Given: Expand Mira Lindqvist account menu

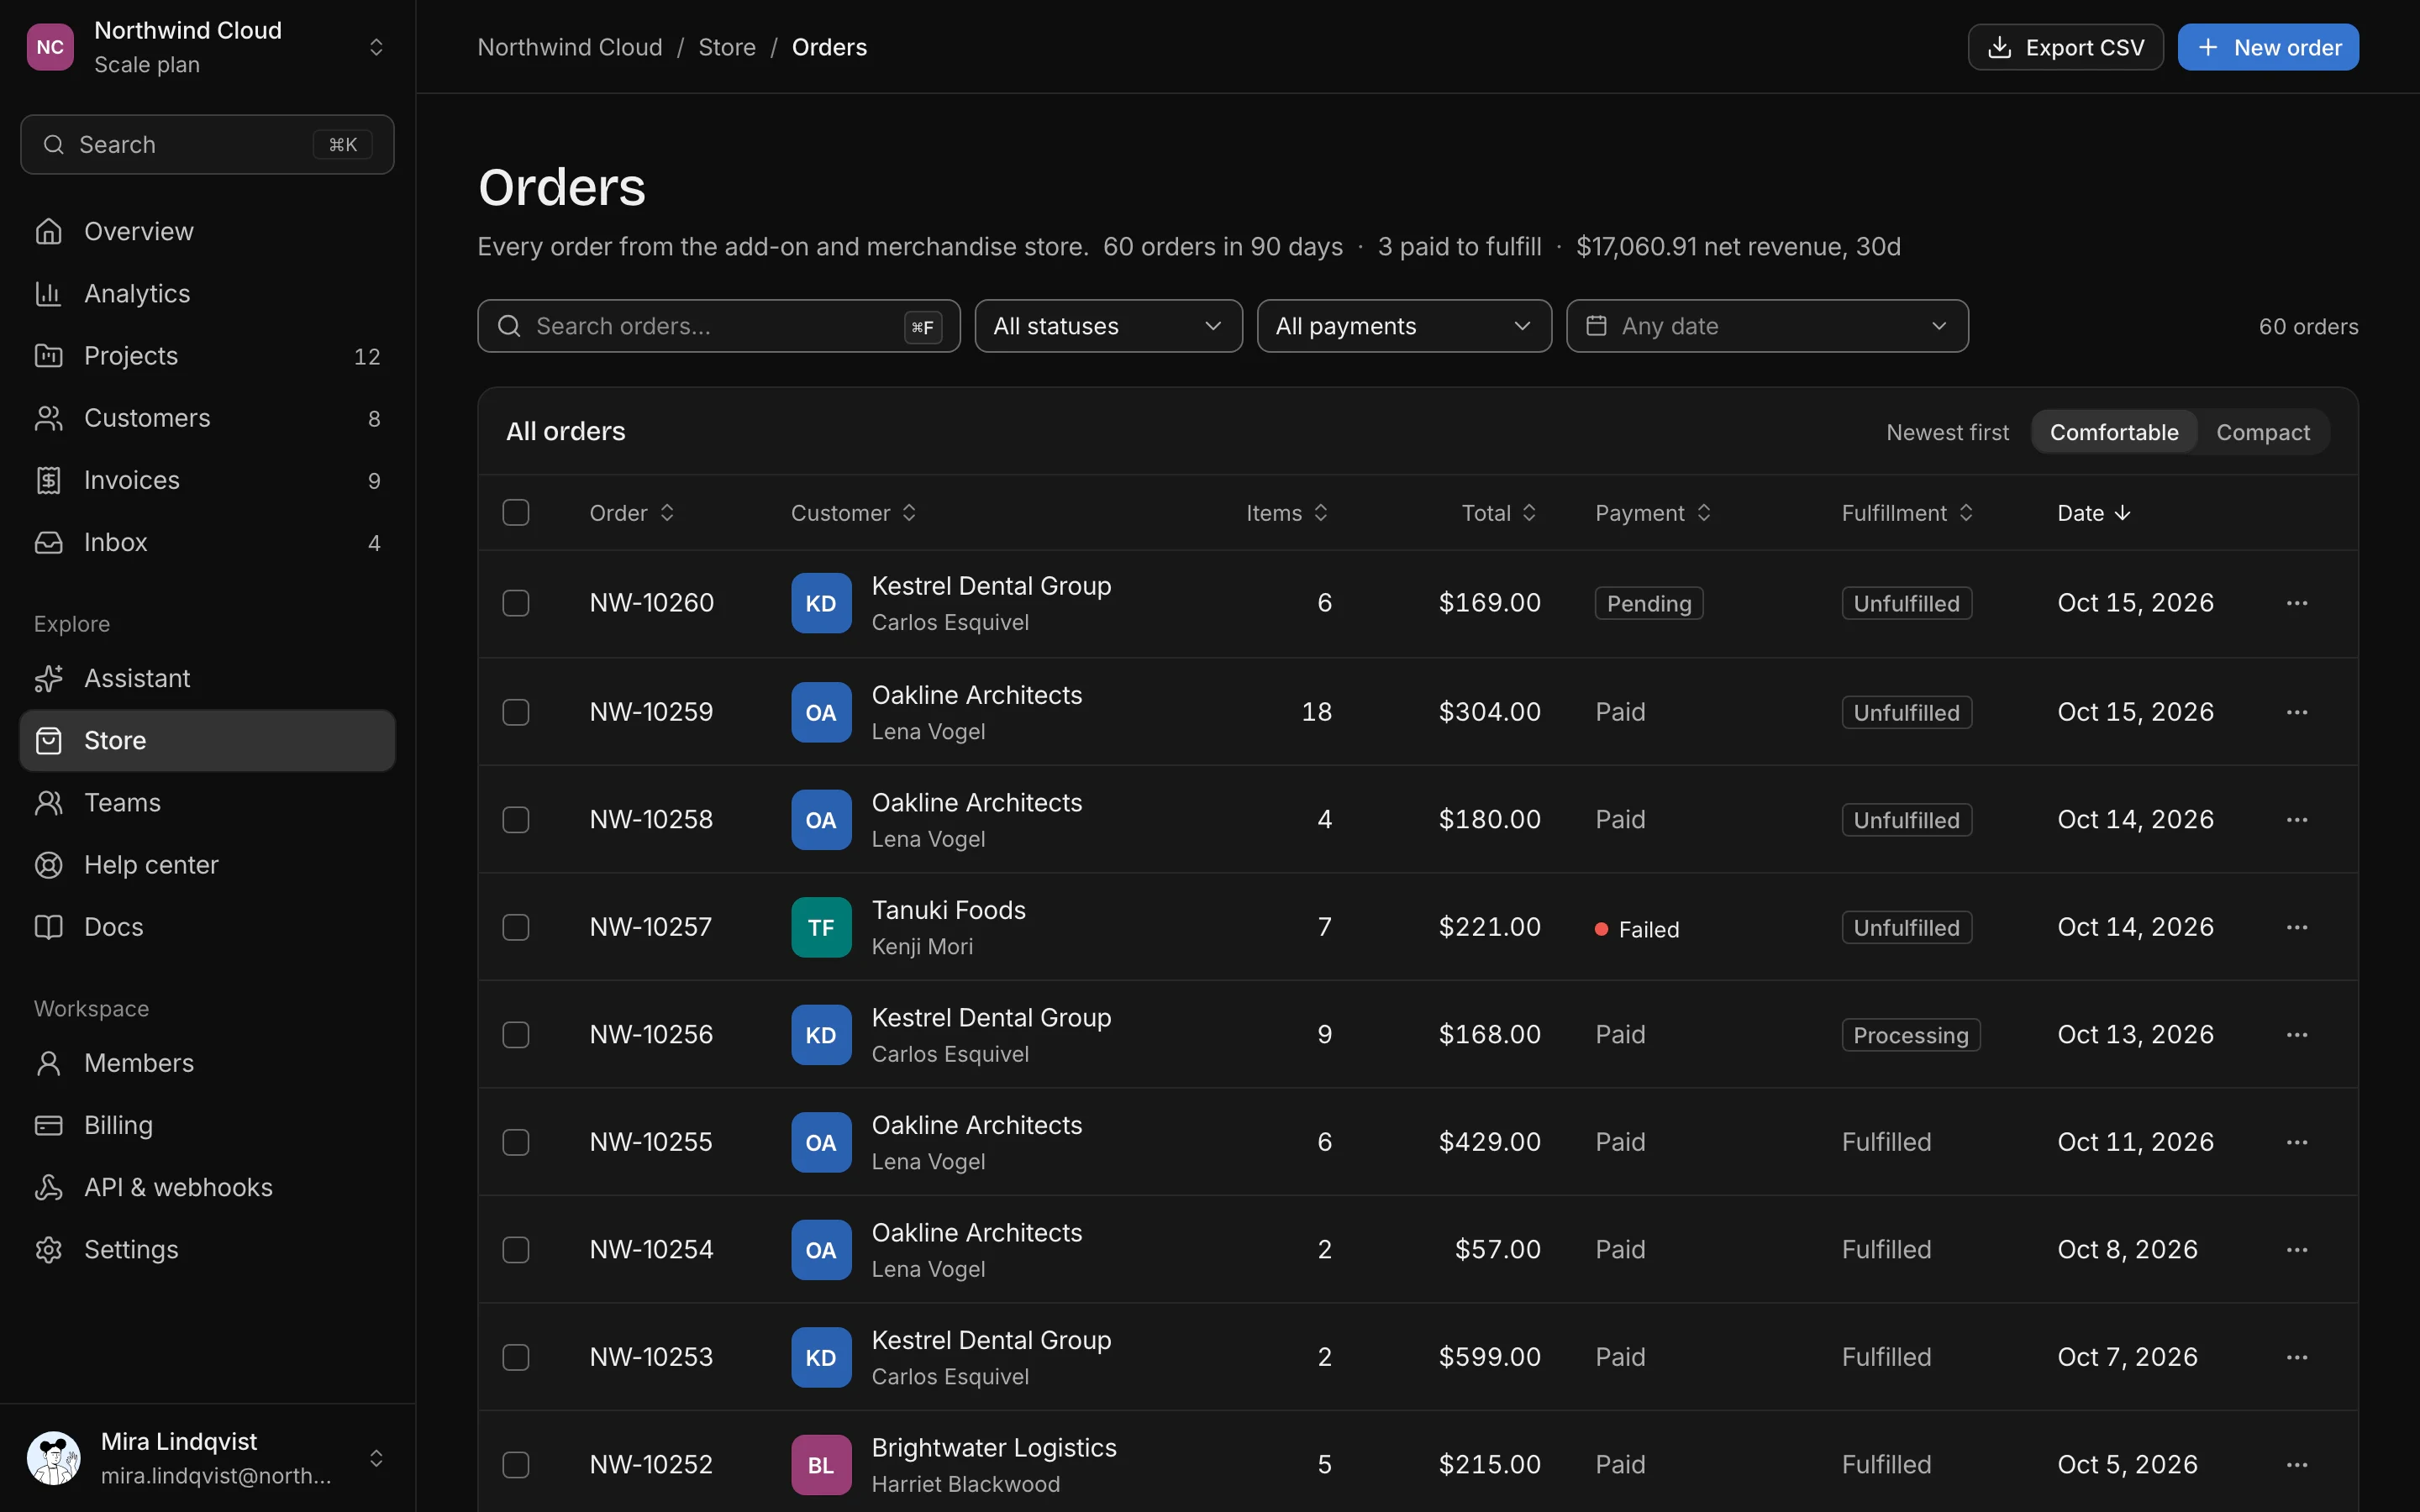Looking at the screenshot, I should coord(207,1457).
